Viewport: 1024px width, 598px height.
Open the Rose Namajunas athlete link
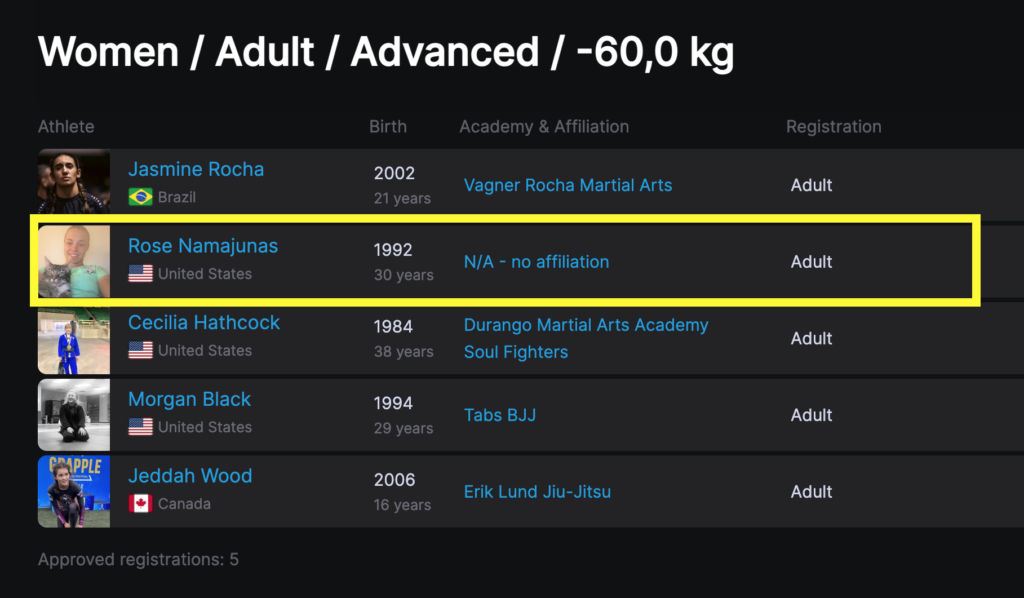click(x=203, y=246)
